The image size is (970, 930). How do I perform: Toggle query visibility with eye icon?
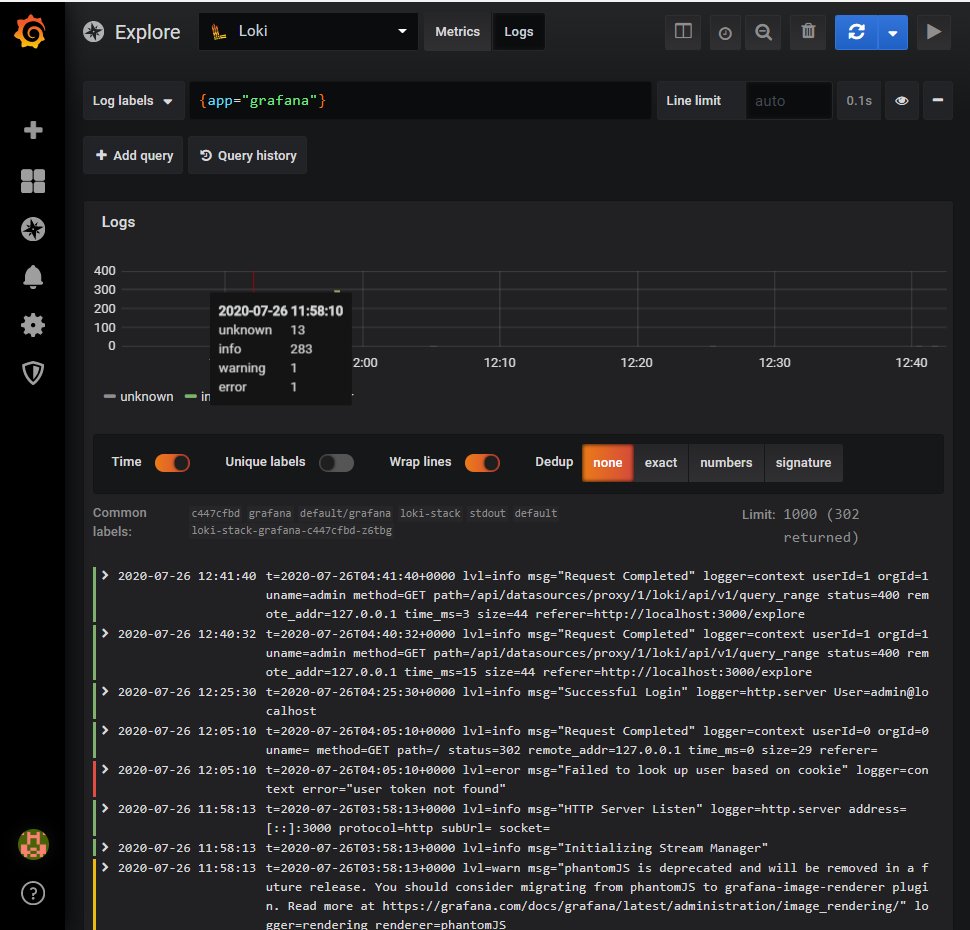(901, 101)
